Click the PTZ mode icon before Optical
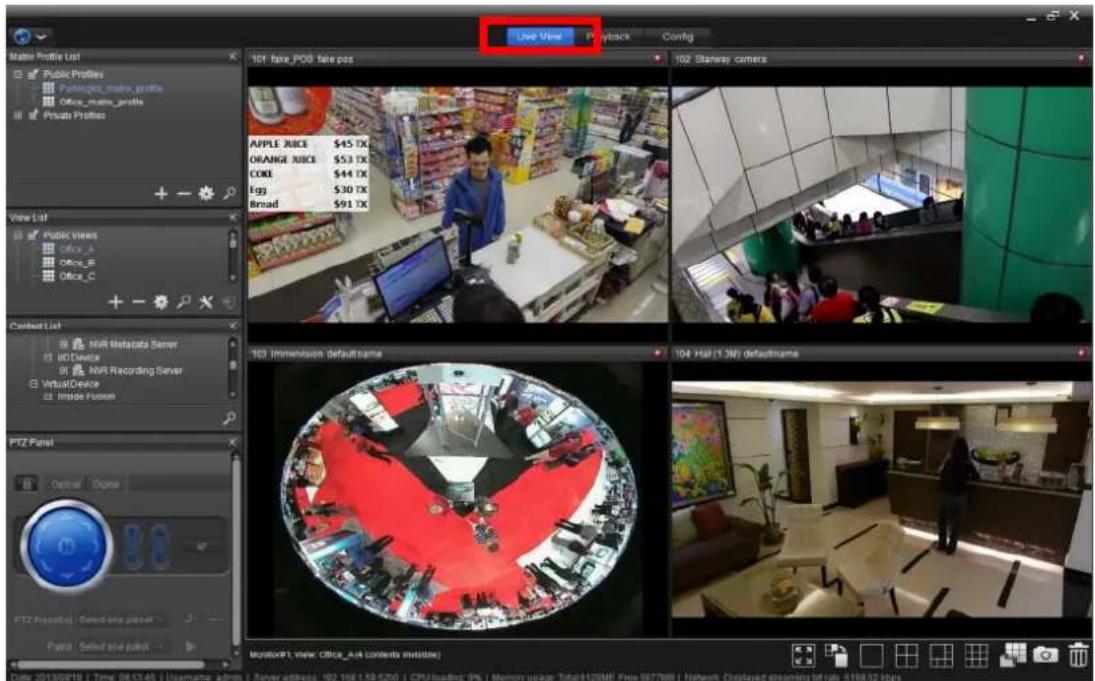This screenshot has width=1095, height=681. pos(27,483)
